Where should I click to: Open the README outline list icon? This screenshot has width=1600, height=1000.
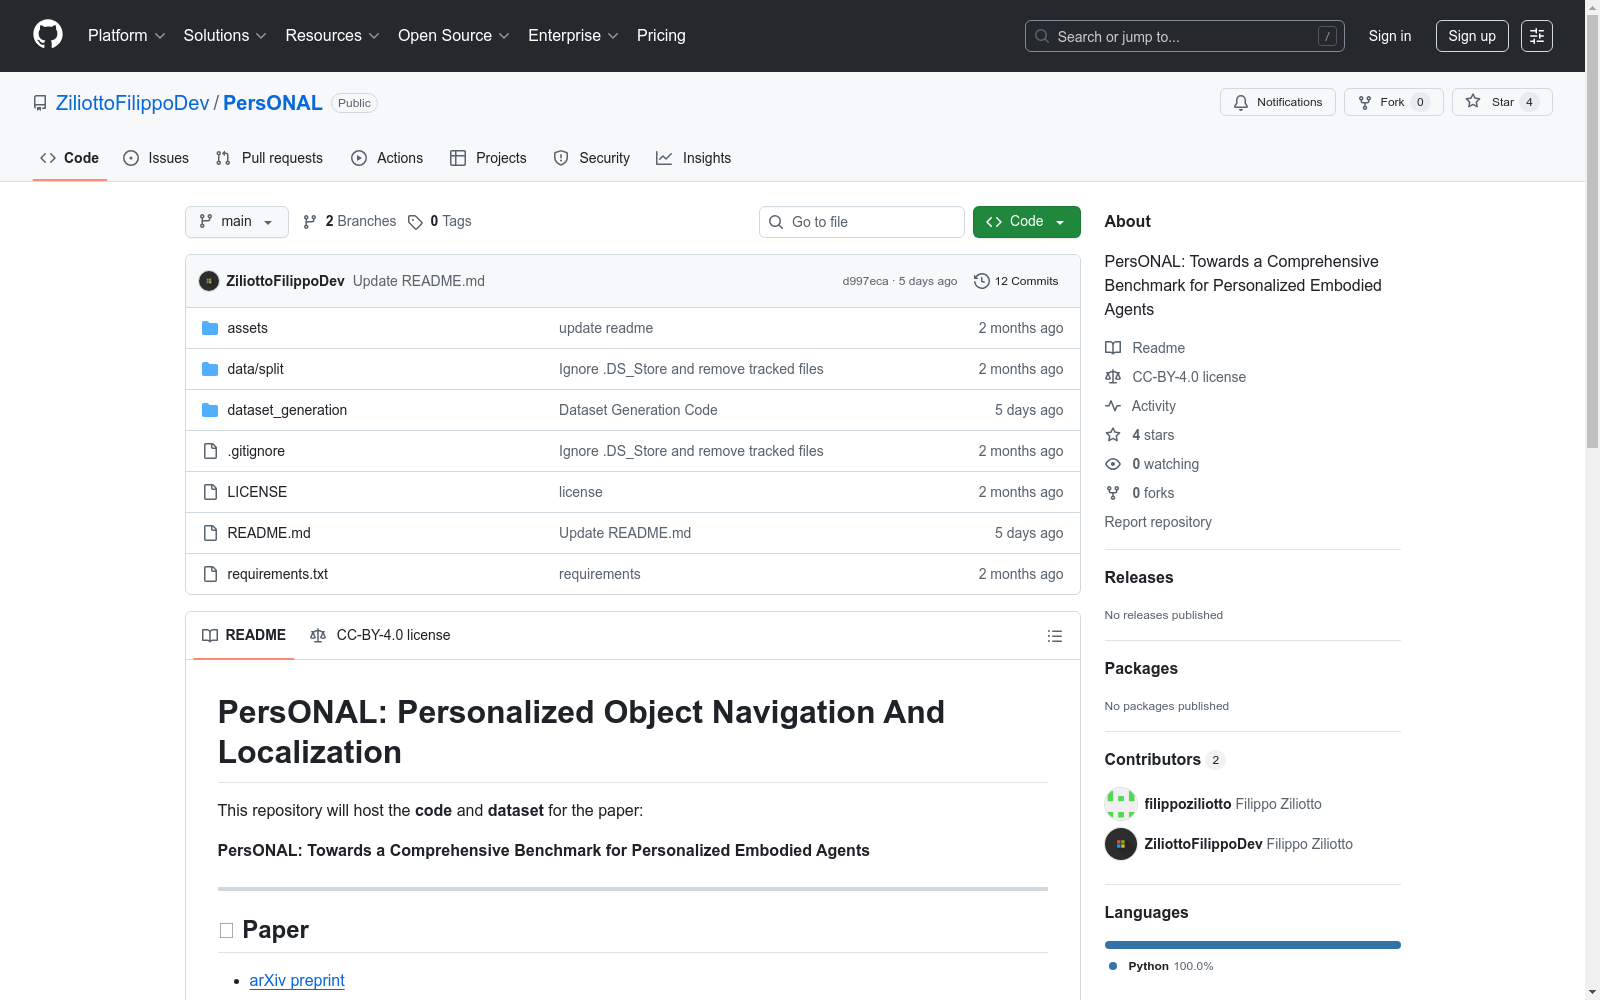pyautogui.click(x=1054, y=636)
